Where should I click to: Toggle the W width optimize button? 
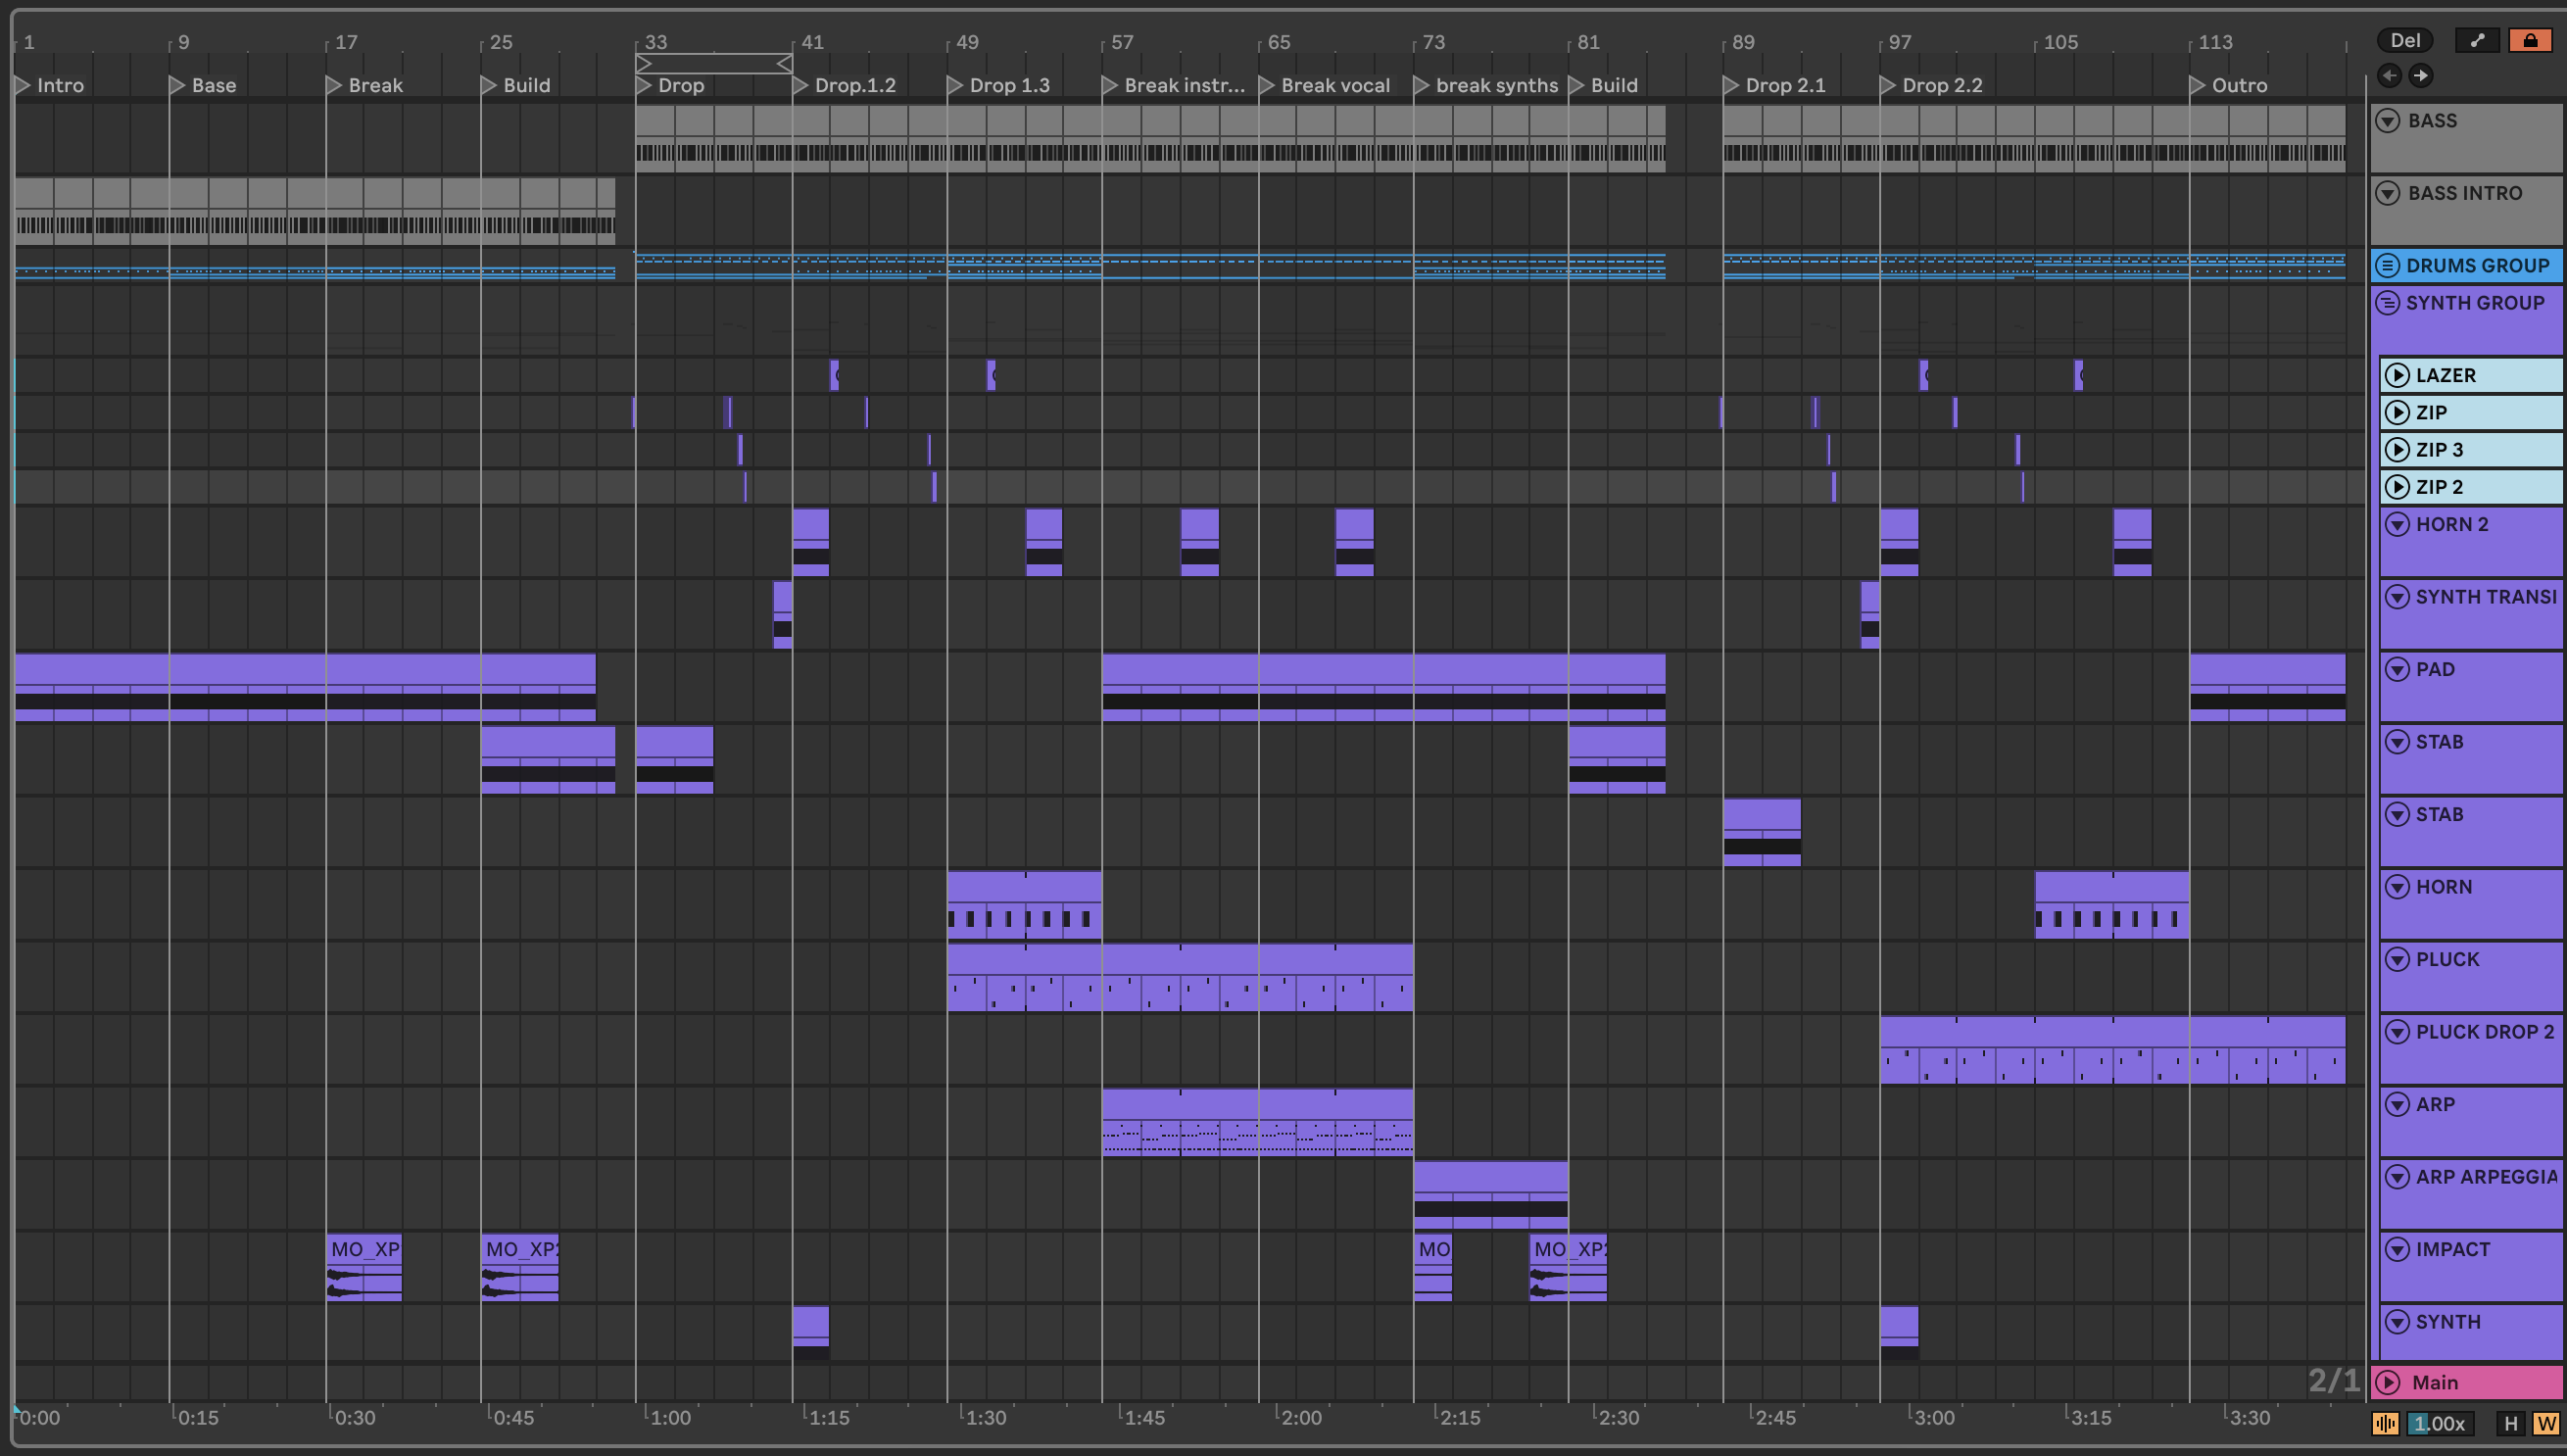pos(2546,1423)
